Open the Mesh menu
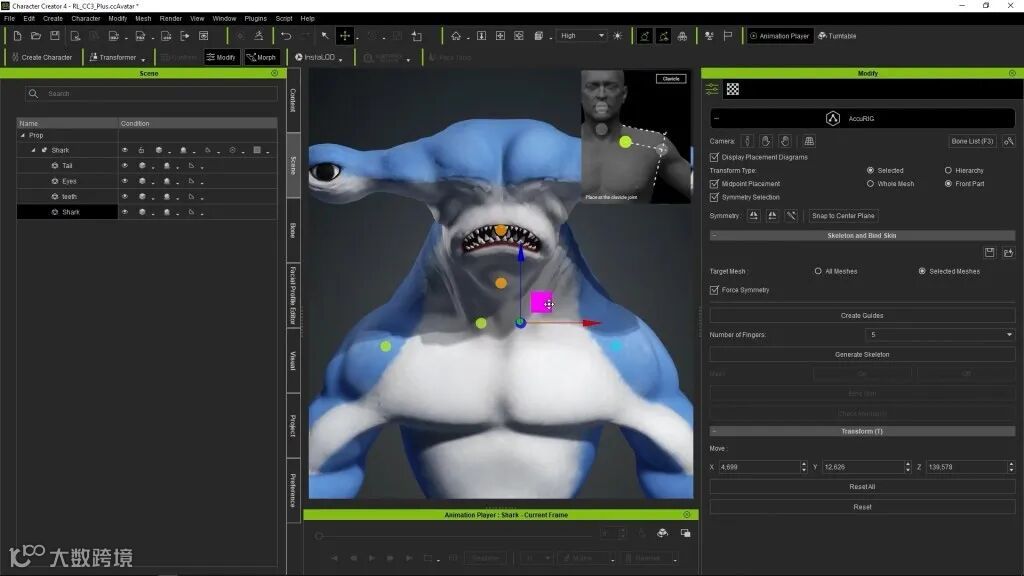This screenshot has height=576, width=1024. 143,18
